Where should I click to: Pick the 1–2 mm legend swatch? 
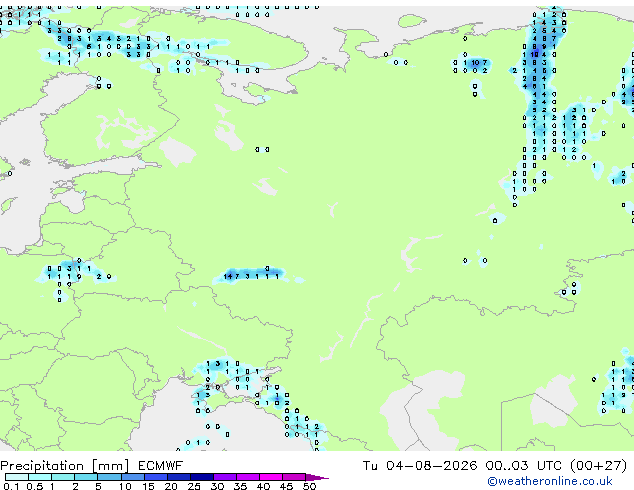click(63, 477)
